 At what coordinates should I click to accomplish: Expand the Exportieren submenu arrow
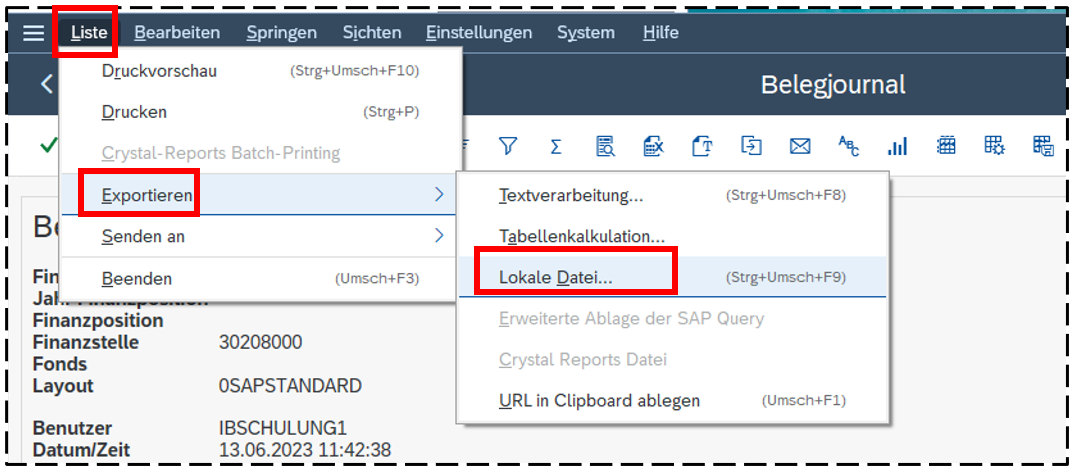438,195
